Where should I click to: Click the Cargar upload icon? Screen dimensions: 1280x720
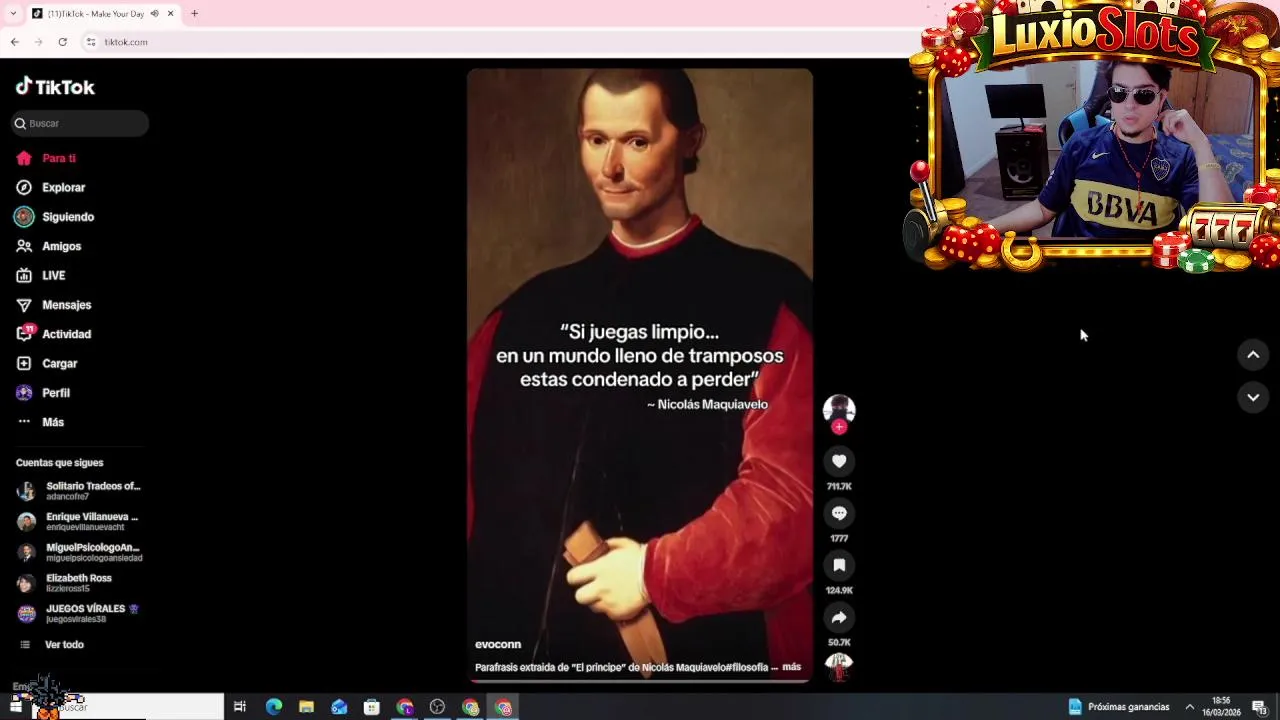[24, 363]
